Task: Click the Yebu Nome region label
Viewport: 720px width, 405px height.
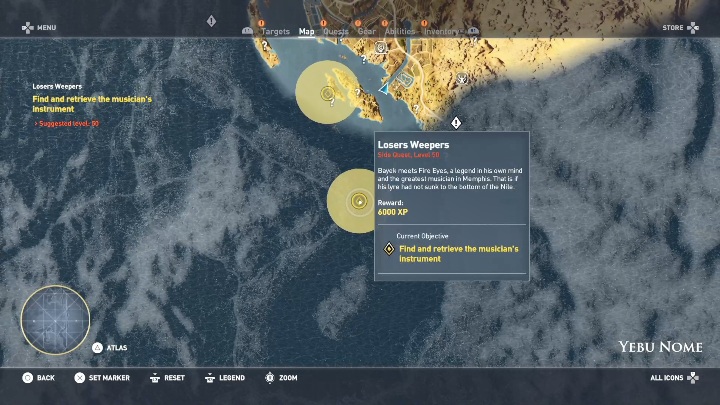Action: [660, 347]
